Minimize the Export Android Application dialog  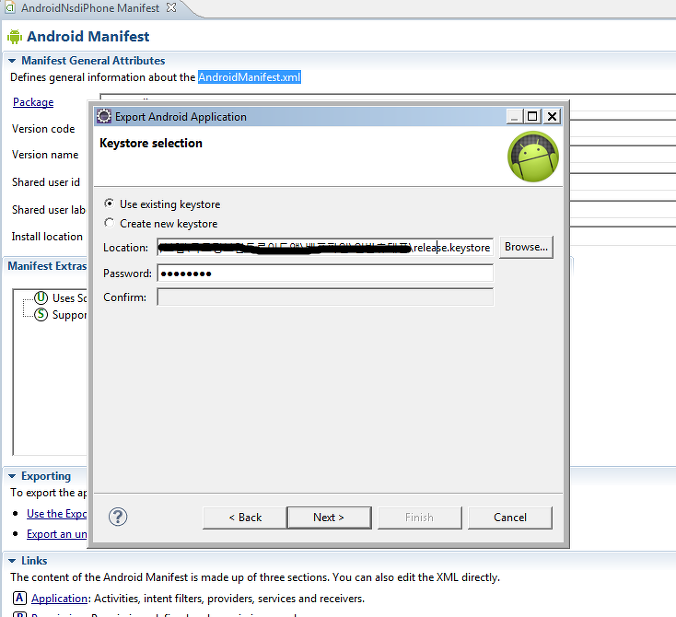point(514,116)
